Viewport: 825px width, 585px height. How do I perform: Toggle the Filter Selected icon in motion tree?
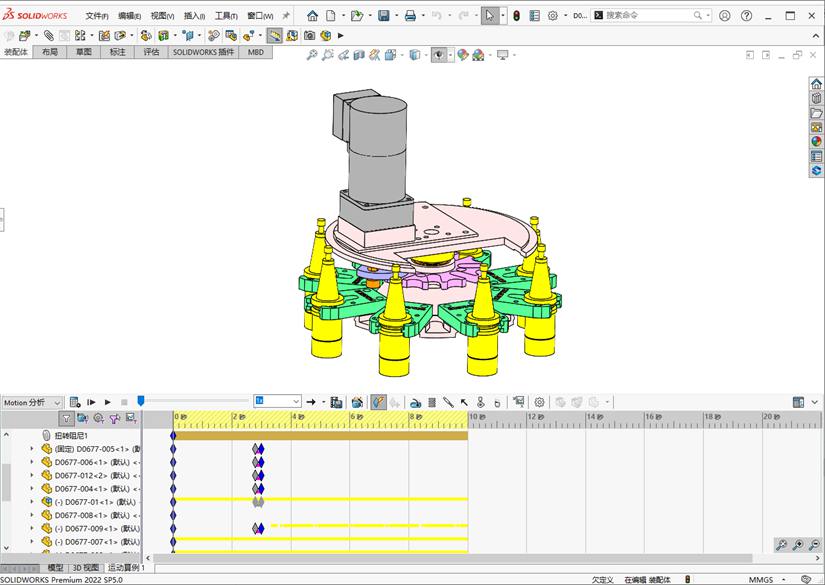(115, 419)
